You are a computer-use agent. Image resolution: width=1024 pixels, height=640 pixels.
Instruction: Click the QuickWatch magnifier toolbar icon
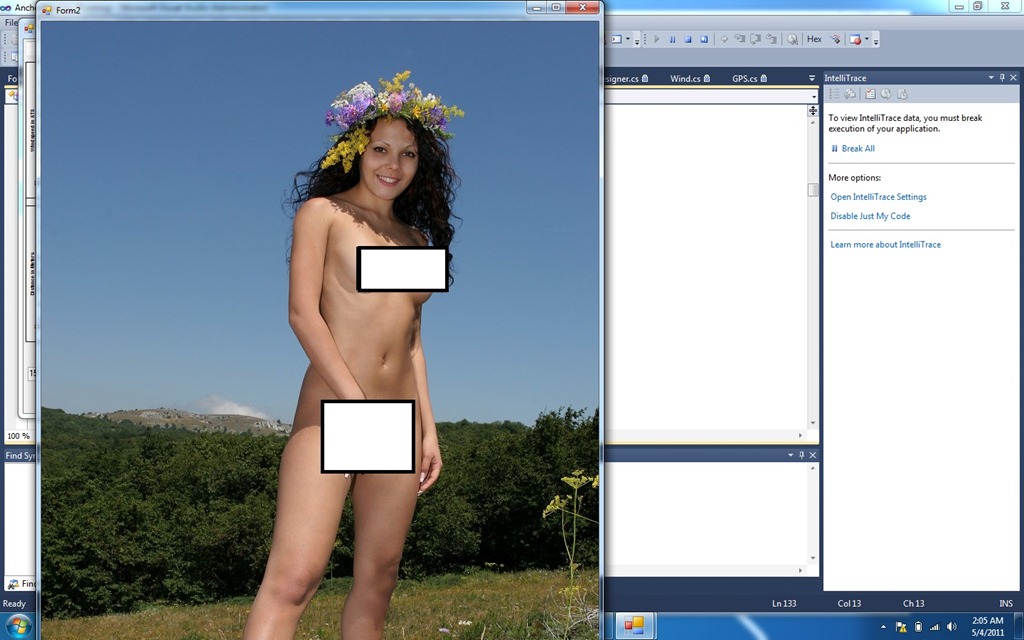click(x=792, y=39)
